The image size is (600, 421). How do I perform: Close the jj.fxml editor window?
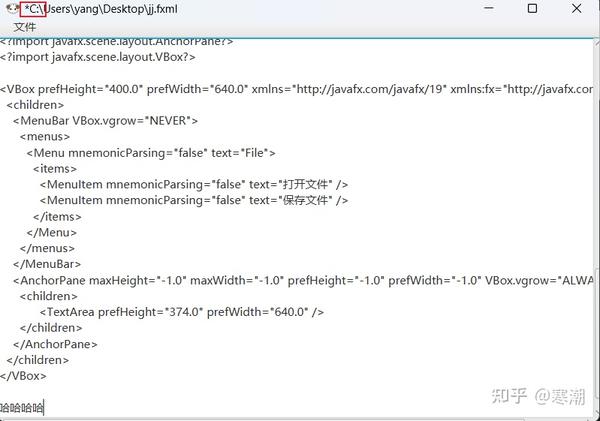tap(577, 8)
